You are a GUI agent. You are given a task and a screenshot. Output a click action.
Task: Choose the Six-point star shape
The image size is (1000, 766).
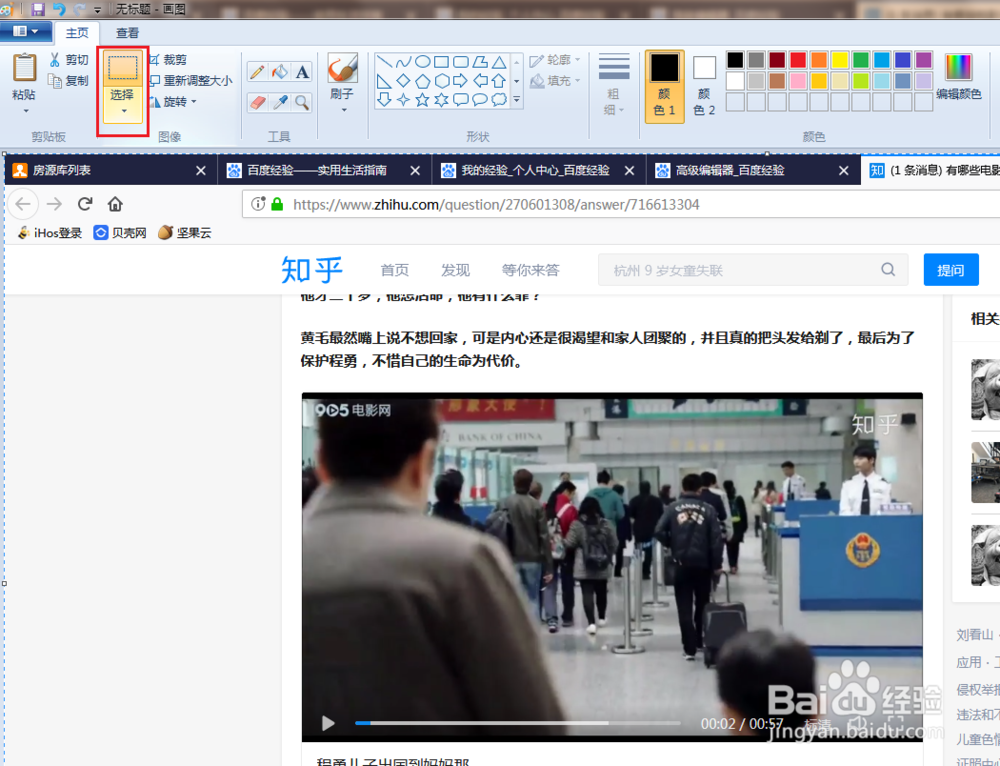tap(441, 99)
